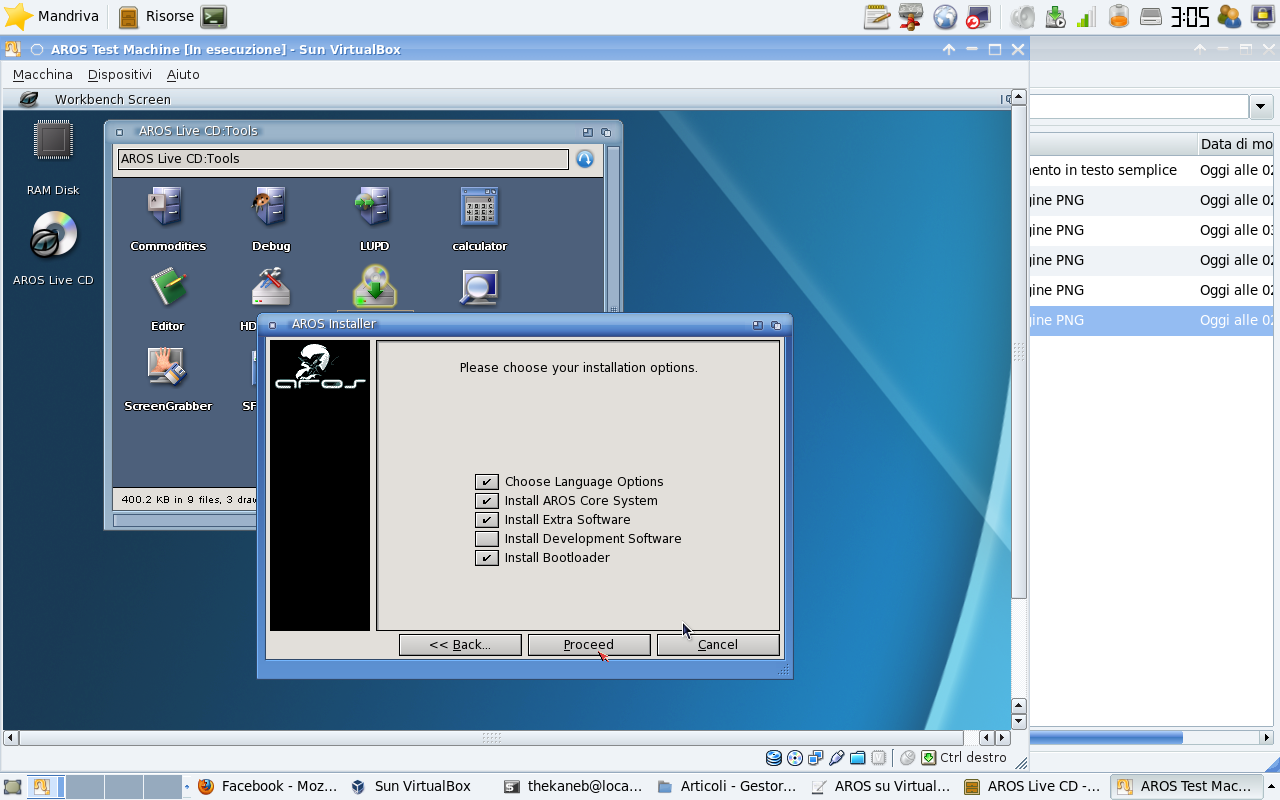Click VirtualBox CD drive status icon
This screenshot has height=800, width=1280.
pyautogui.click(x=795, y=758)
